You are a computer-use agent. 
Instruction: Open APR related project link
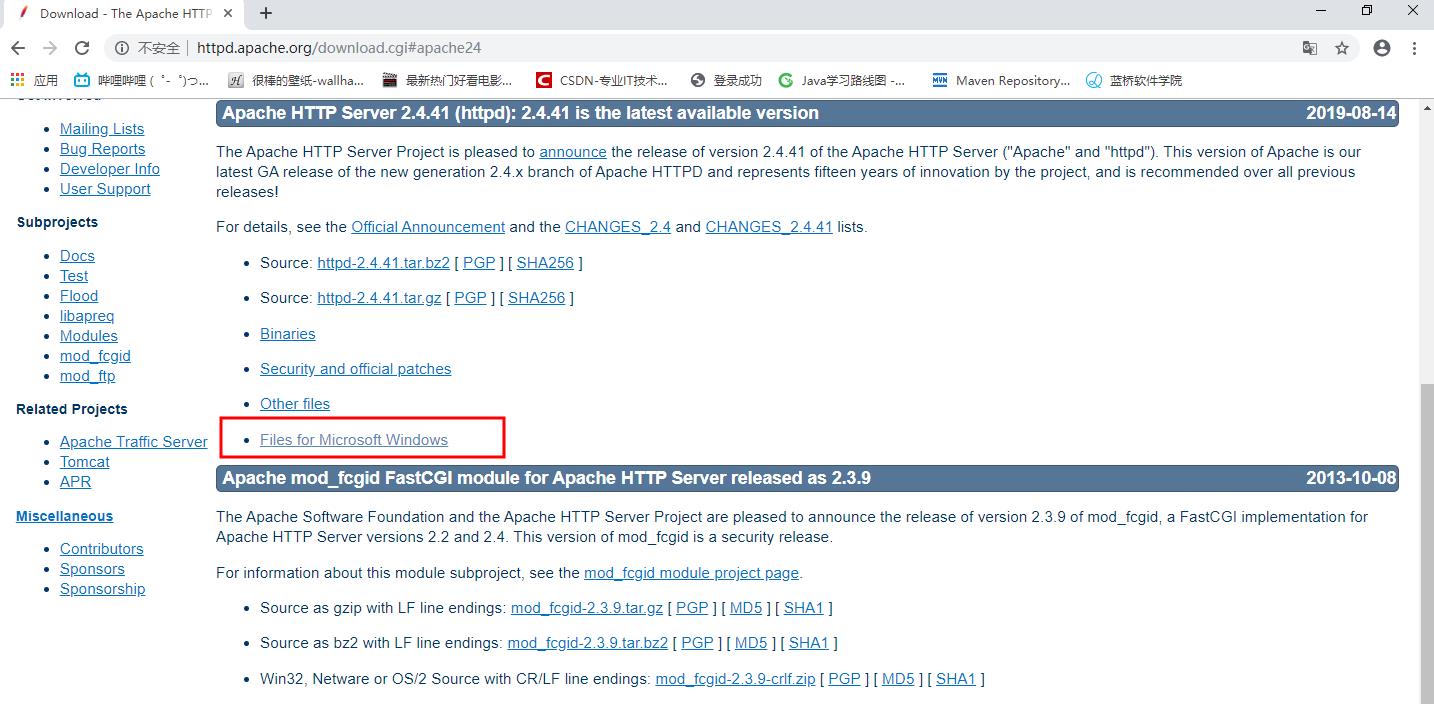click(x=75, y=482)
